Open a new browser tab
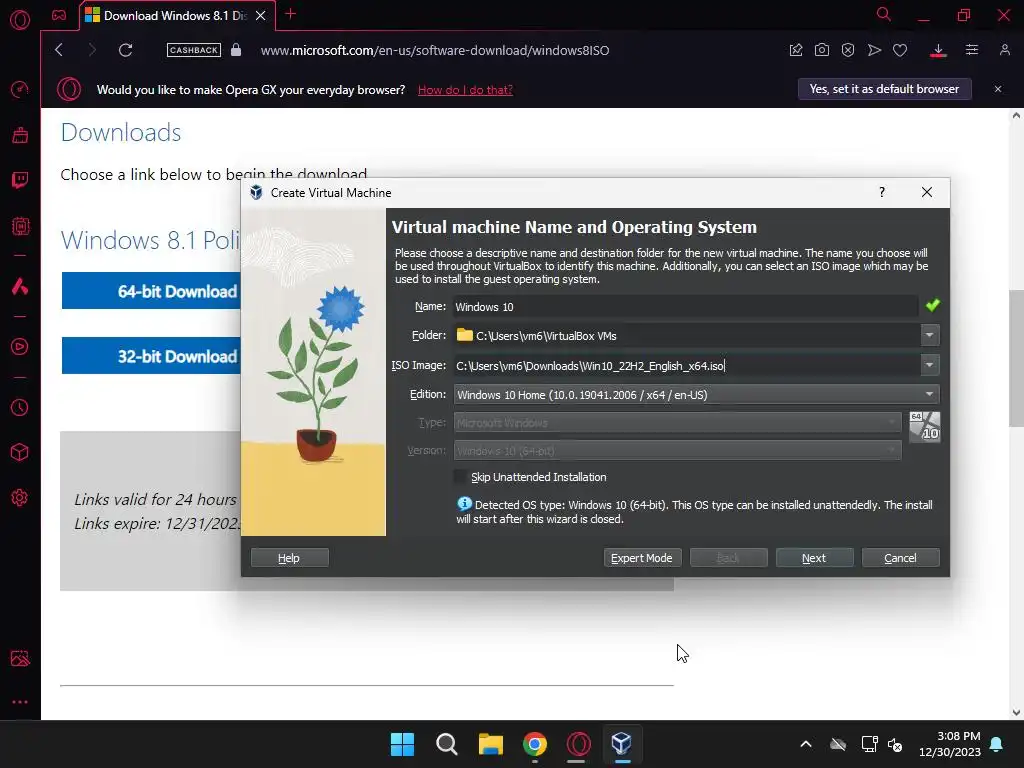The height and width of the screenshot is (768, 1024). (291, 14)
